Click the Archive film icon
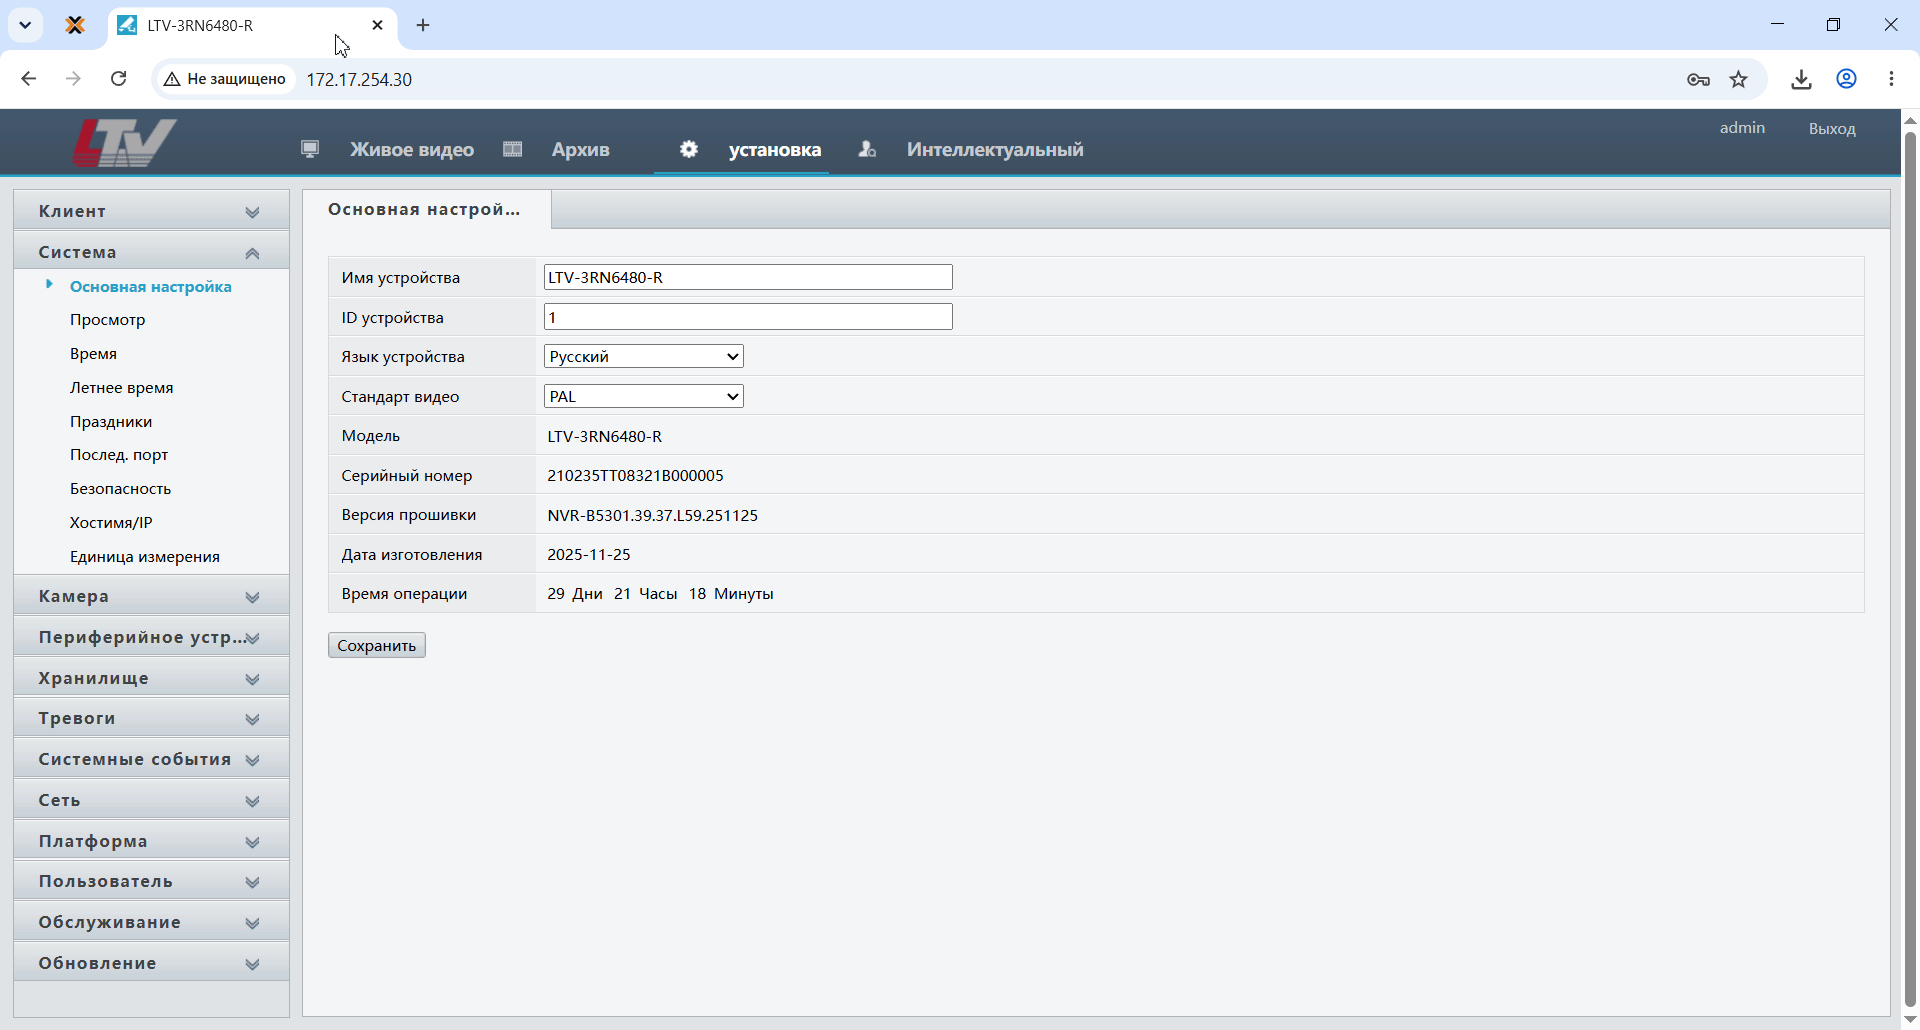The height and width of the screenshot is (1030, 1920). pyautogui.click(x=513, y=149)
